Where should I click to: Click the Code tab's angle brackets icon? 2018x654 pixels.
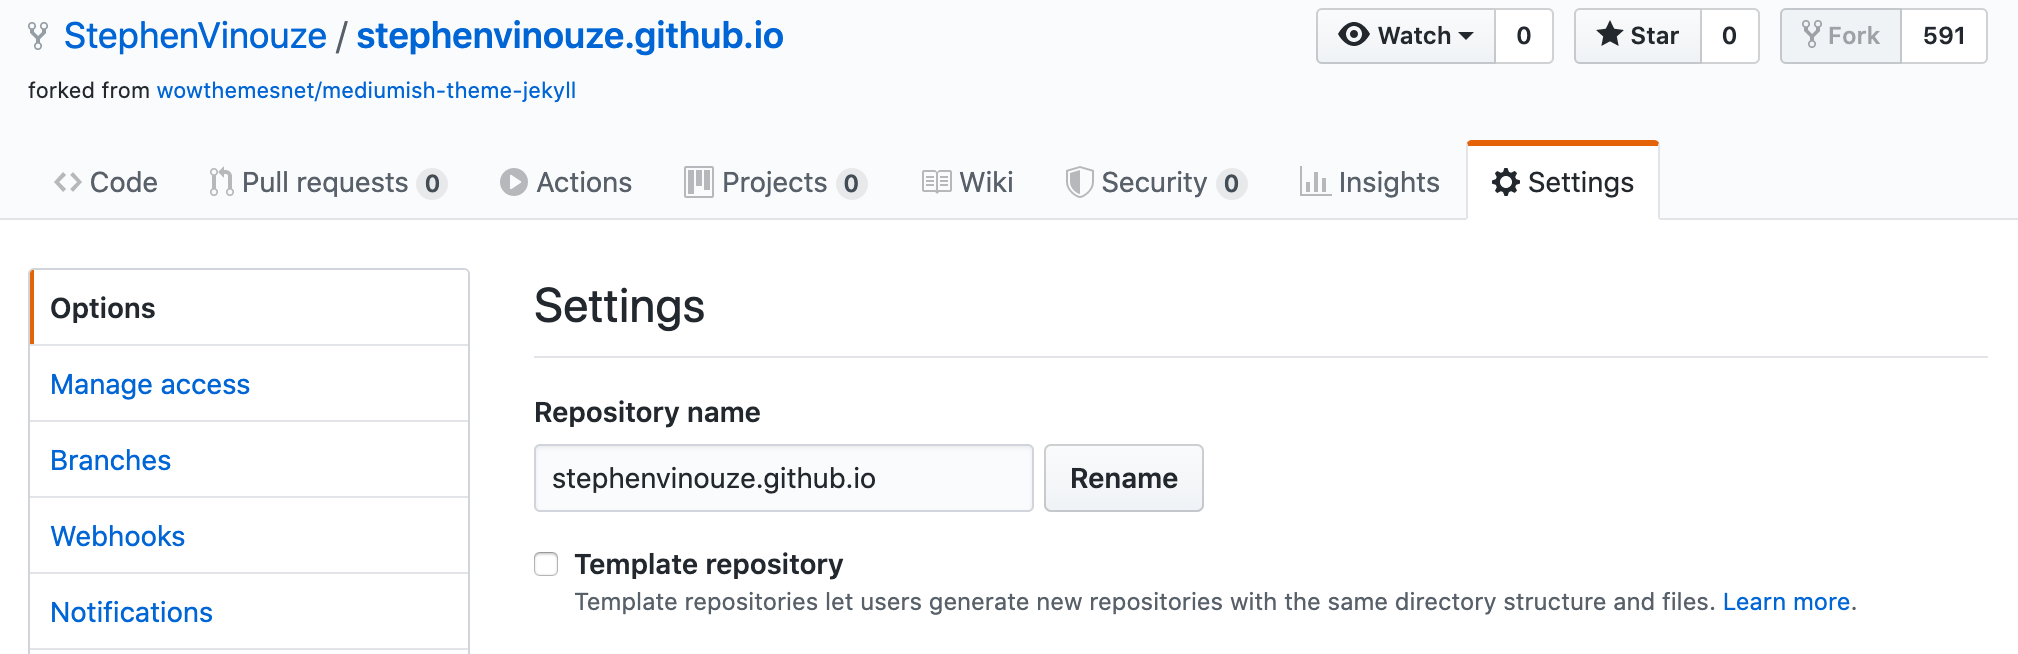68,182
